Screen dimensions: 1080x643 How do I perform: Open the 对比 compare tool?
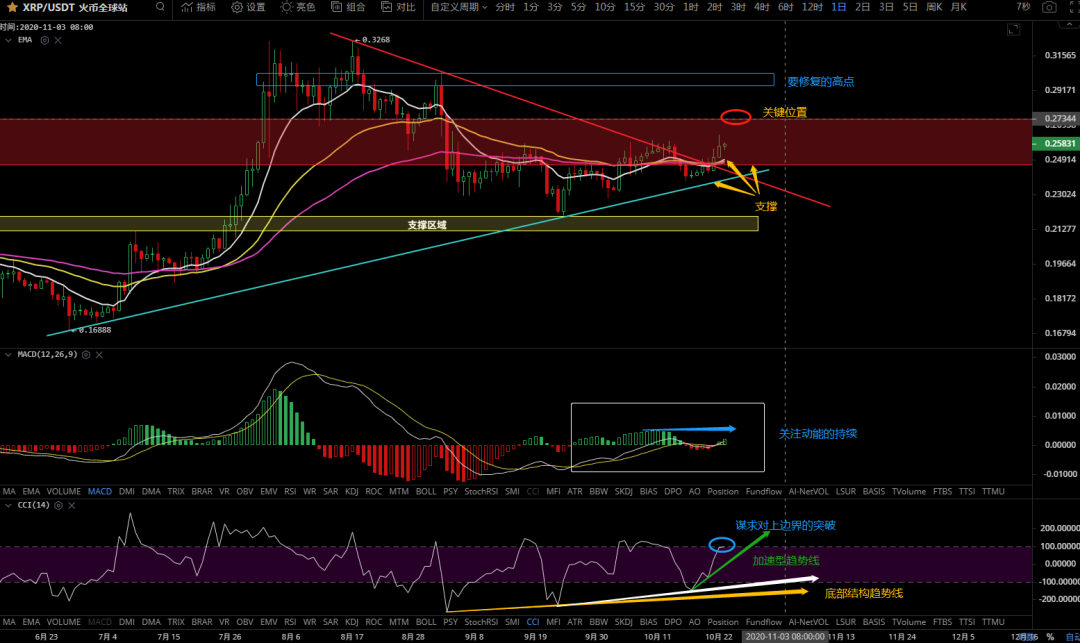click(x=398, y=7)
